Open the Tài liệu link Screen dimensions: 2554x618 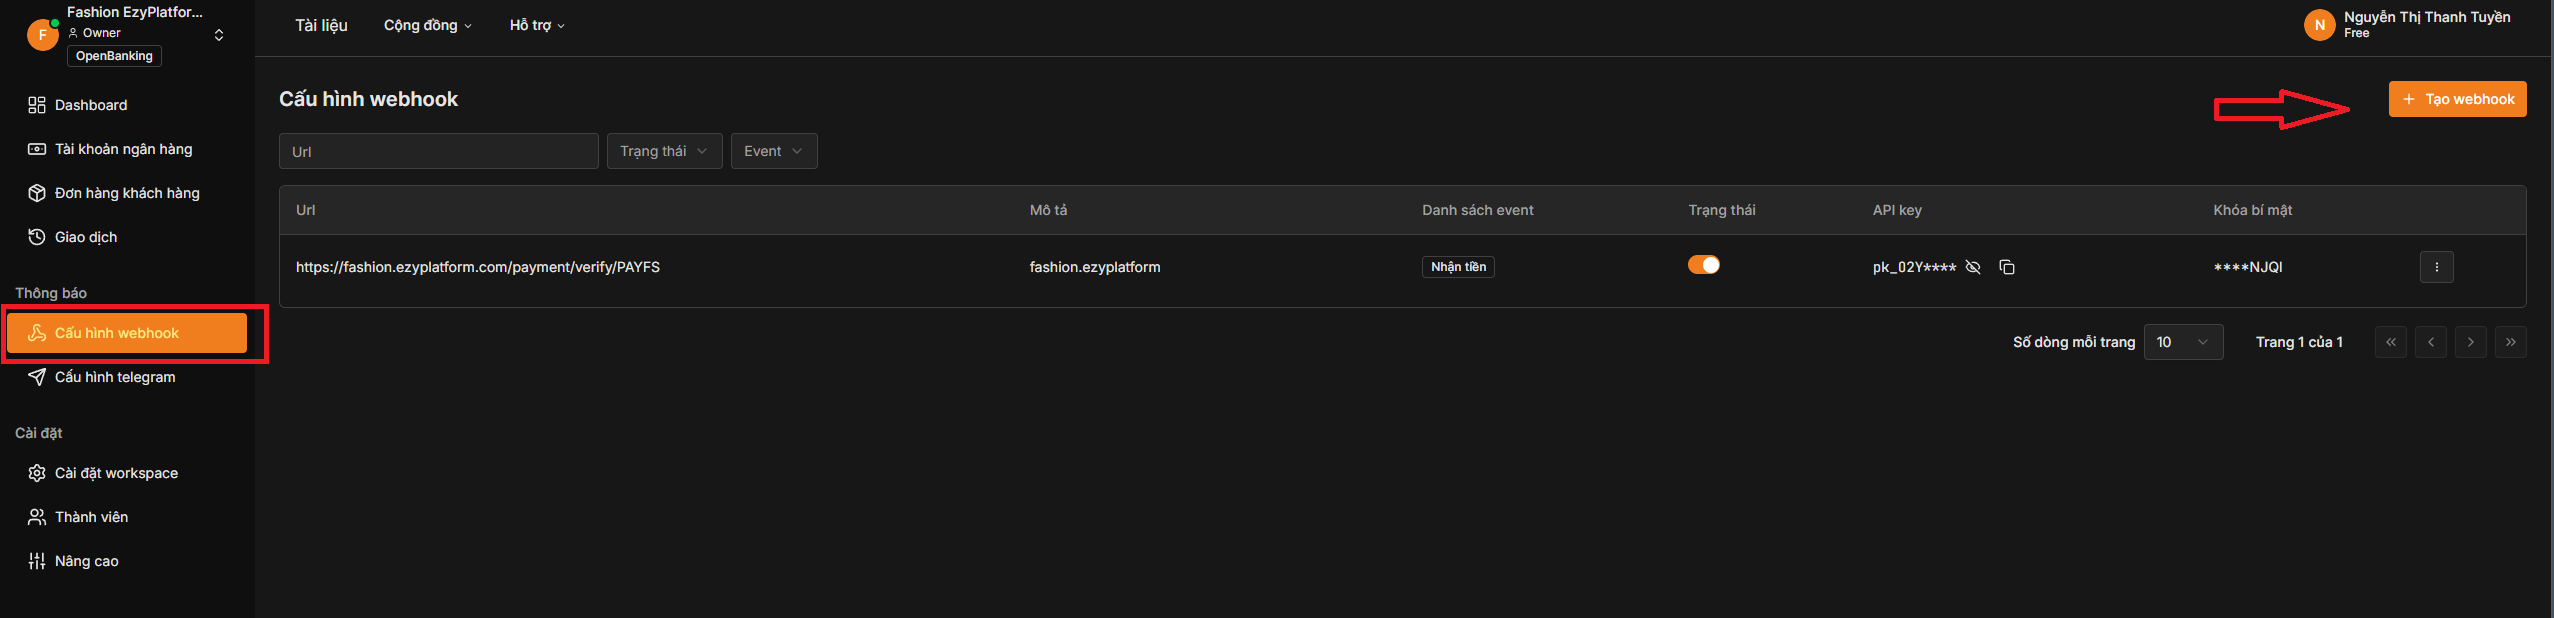click(321, 25)
